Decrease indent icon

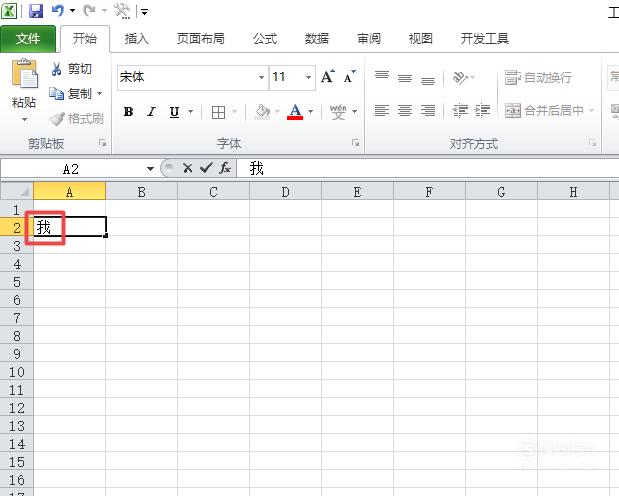pos(460,111)
